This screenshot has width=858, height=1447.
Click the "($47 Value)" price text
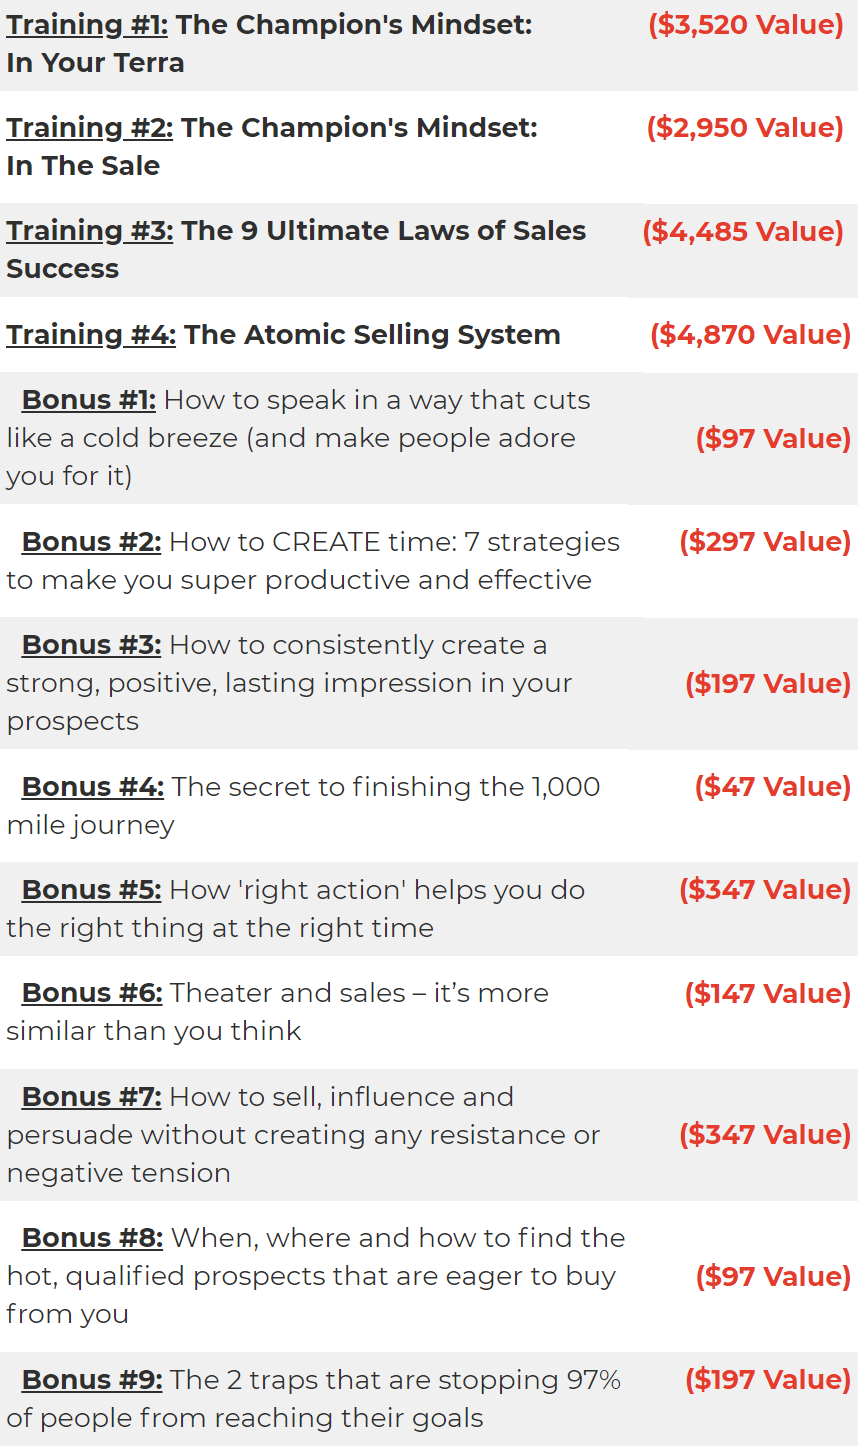pyautogui.click(x=773, y=787)
